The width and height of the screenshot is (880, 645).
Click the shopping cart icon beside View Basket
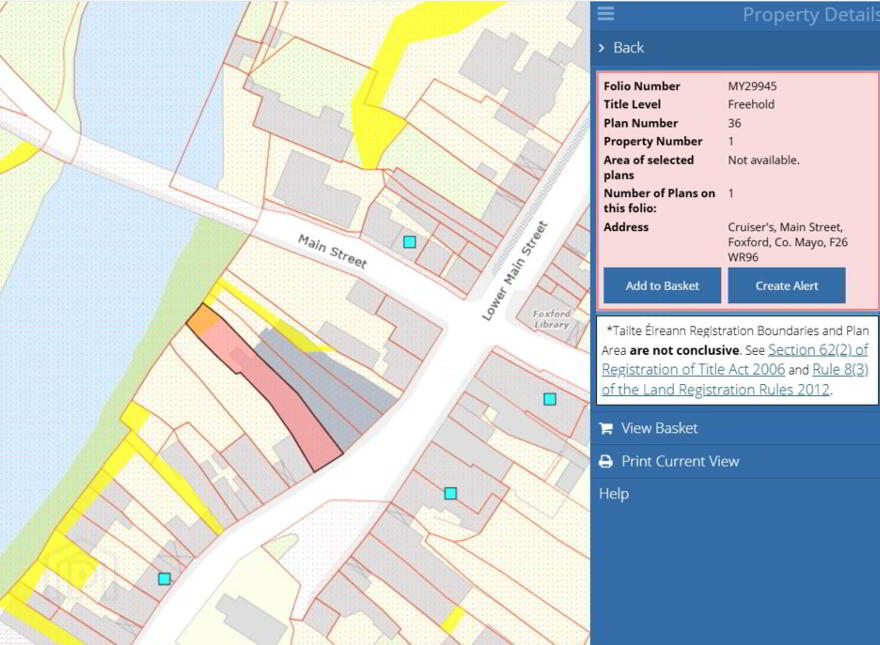pos(606,428)
